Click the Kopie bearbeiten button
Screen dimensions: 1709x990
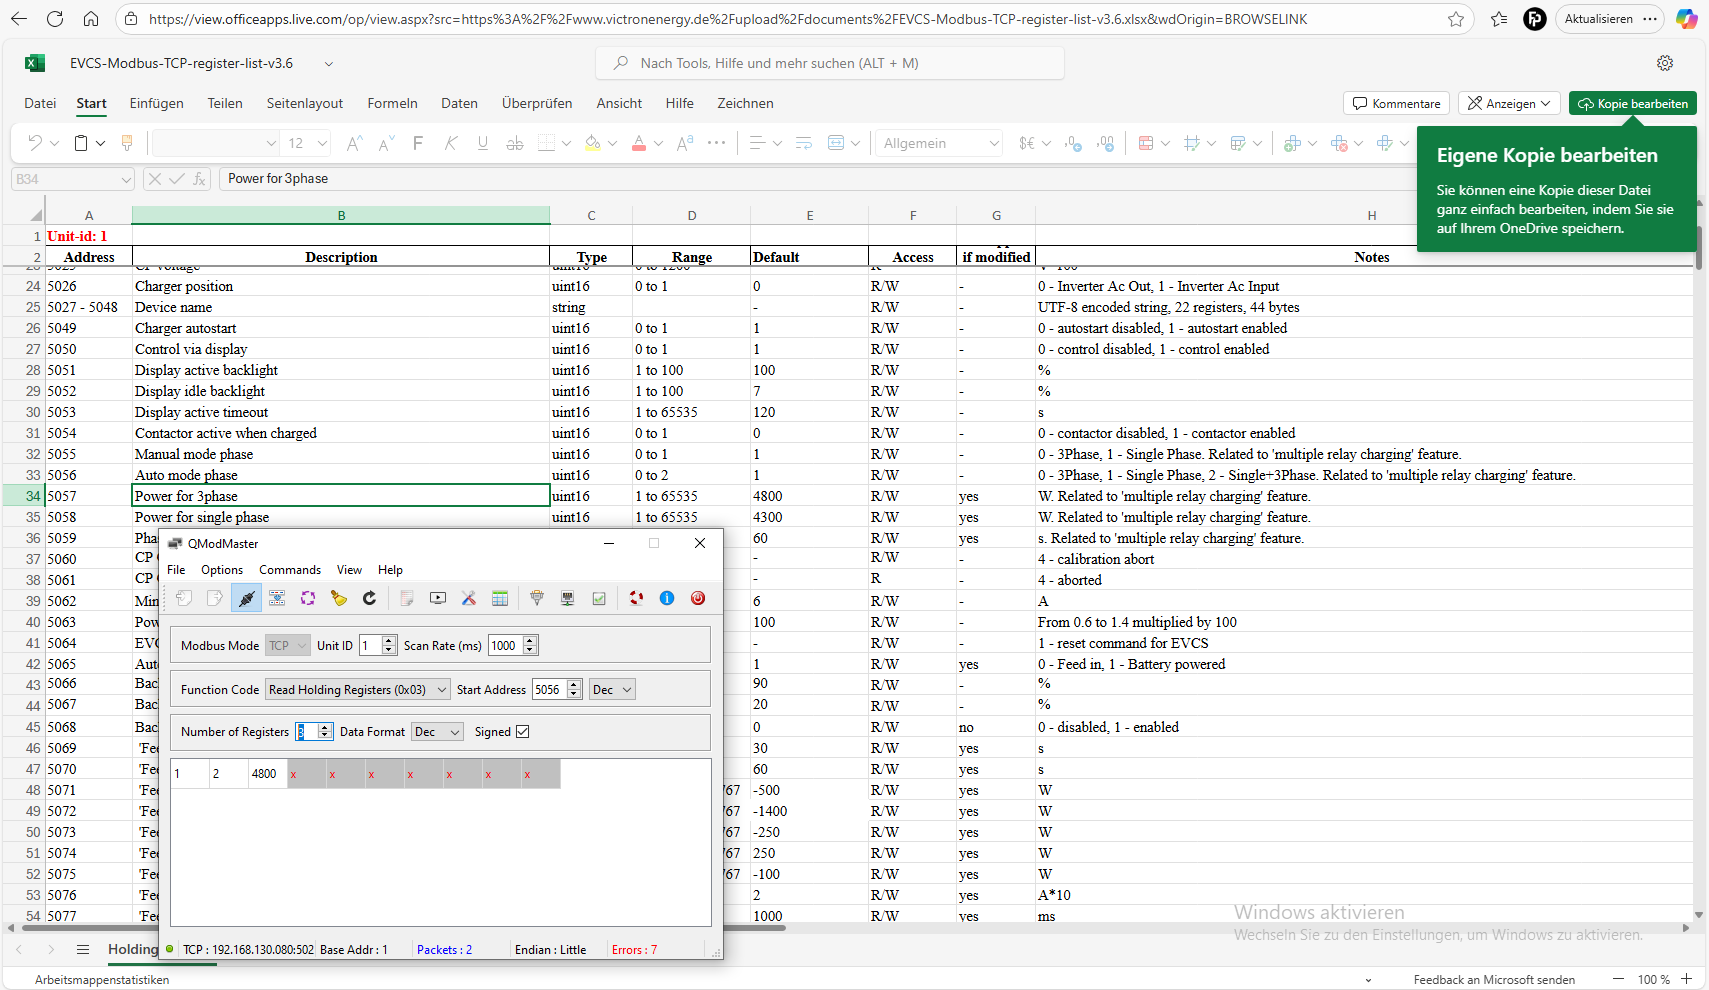click(1632, 103)
